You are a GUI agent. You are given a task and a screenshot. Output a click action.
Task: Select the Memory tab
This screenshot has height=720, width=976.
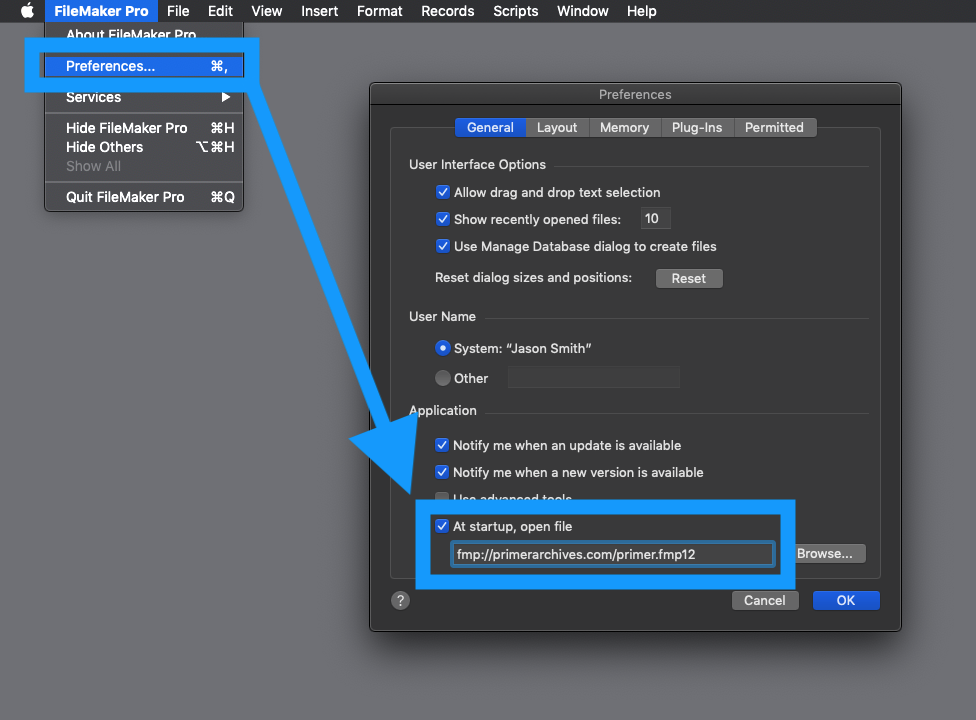tap(624, 127)
